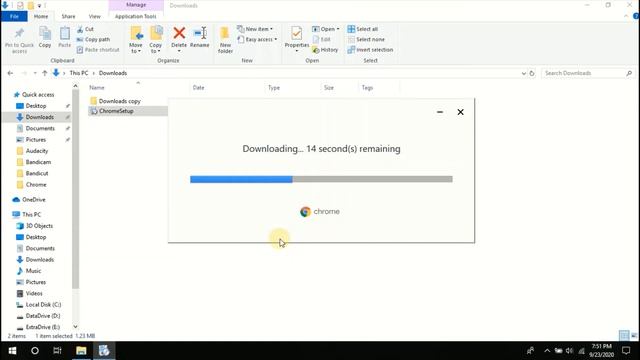Close the Chrome installer dialog
Screen dimensions: 640x360
click(460, 112)
